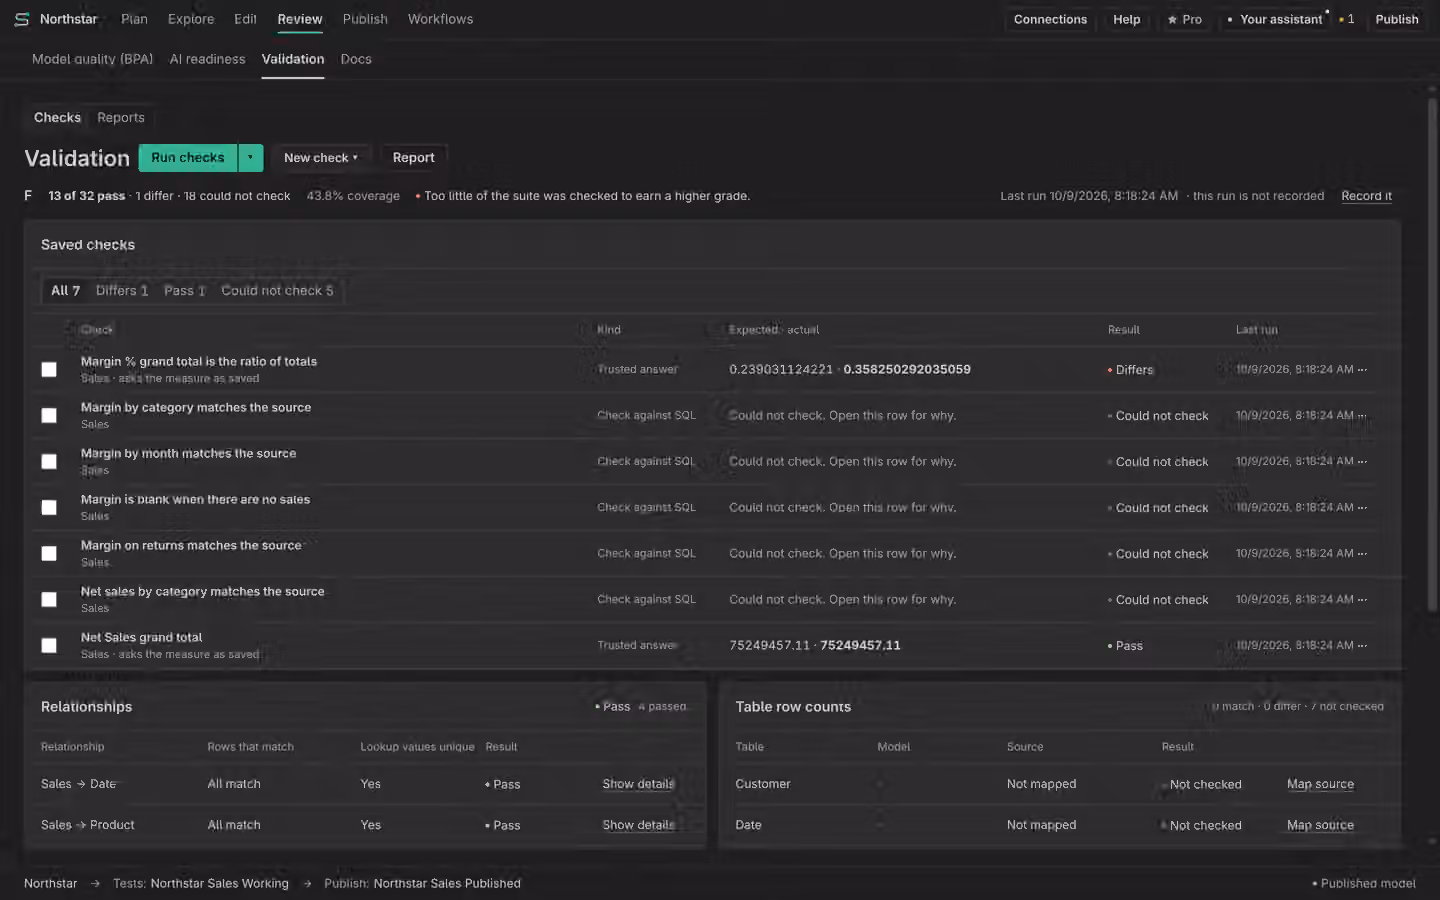1440x900 pixels.
Task: Open the Review menu
Action: click(300, 19)
